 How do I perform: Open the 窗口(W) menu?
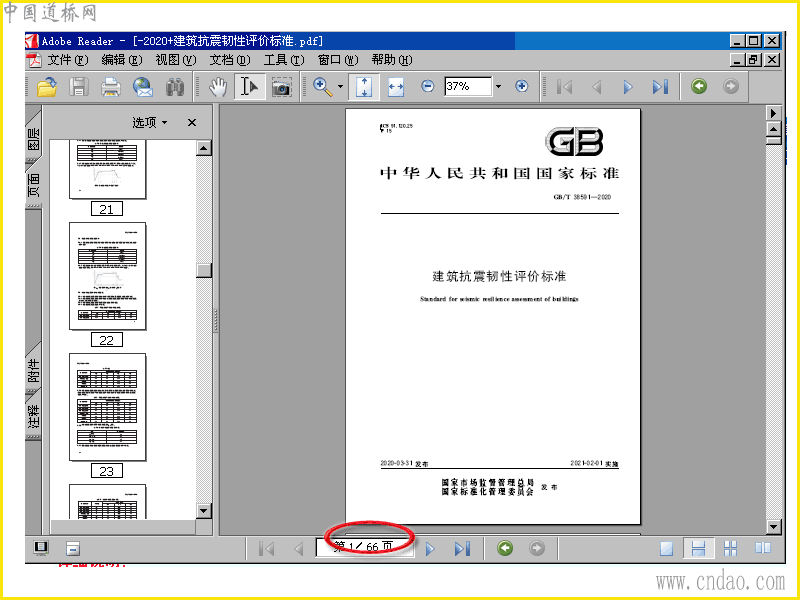click(338, 60)
